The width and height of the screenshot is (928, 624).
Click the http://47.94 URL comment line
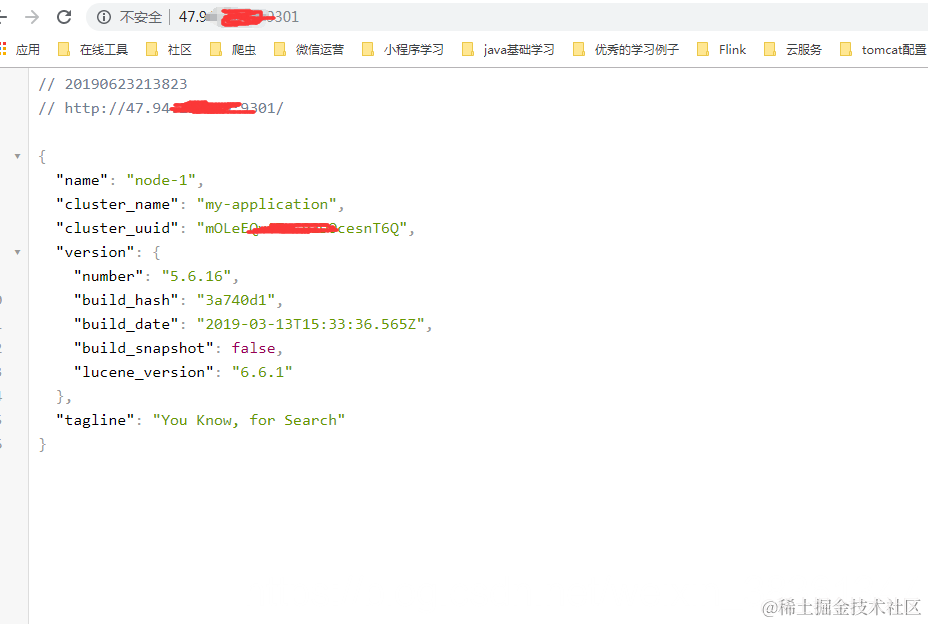161,108
